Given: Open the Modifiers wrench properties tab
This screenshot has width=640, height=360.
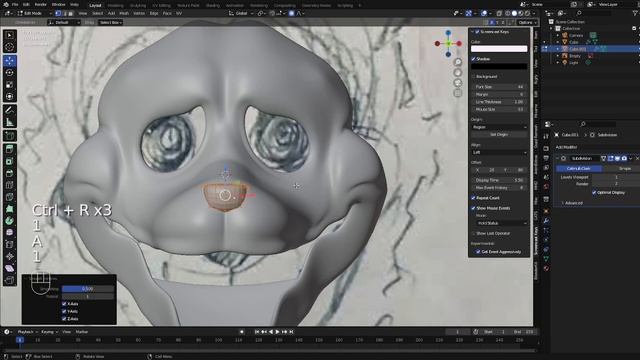Looking at the screenshot, I should pos(546,221).
